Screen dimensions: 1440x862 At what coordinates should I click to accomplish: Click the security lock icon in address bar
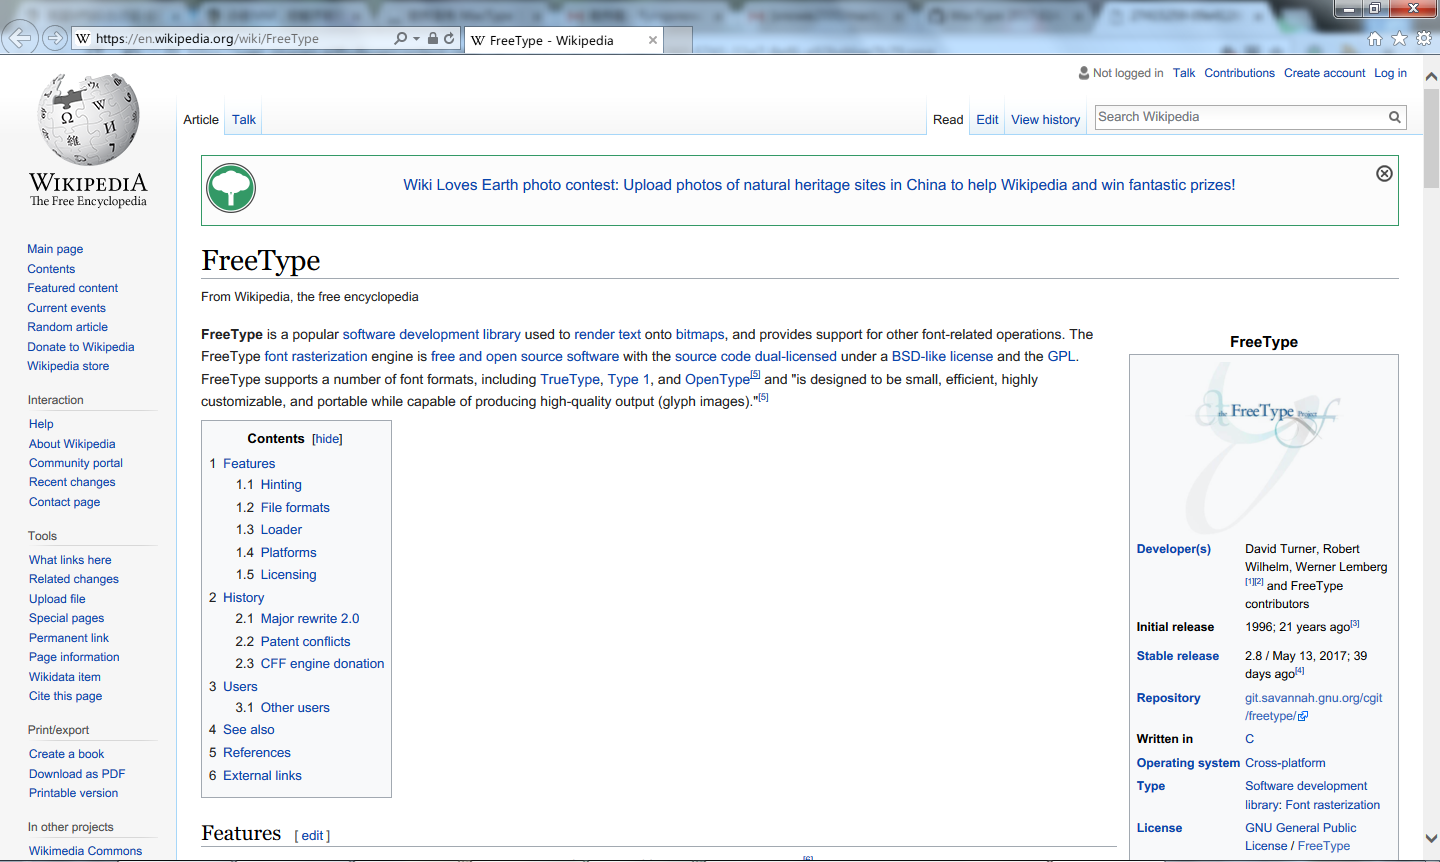coord(433,38)
